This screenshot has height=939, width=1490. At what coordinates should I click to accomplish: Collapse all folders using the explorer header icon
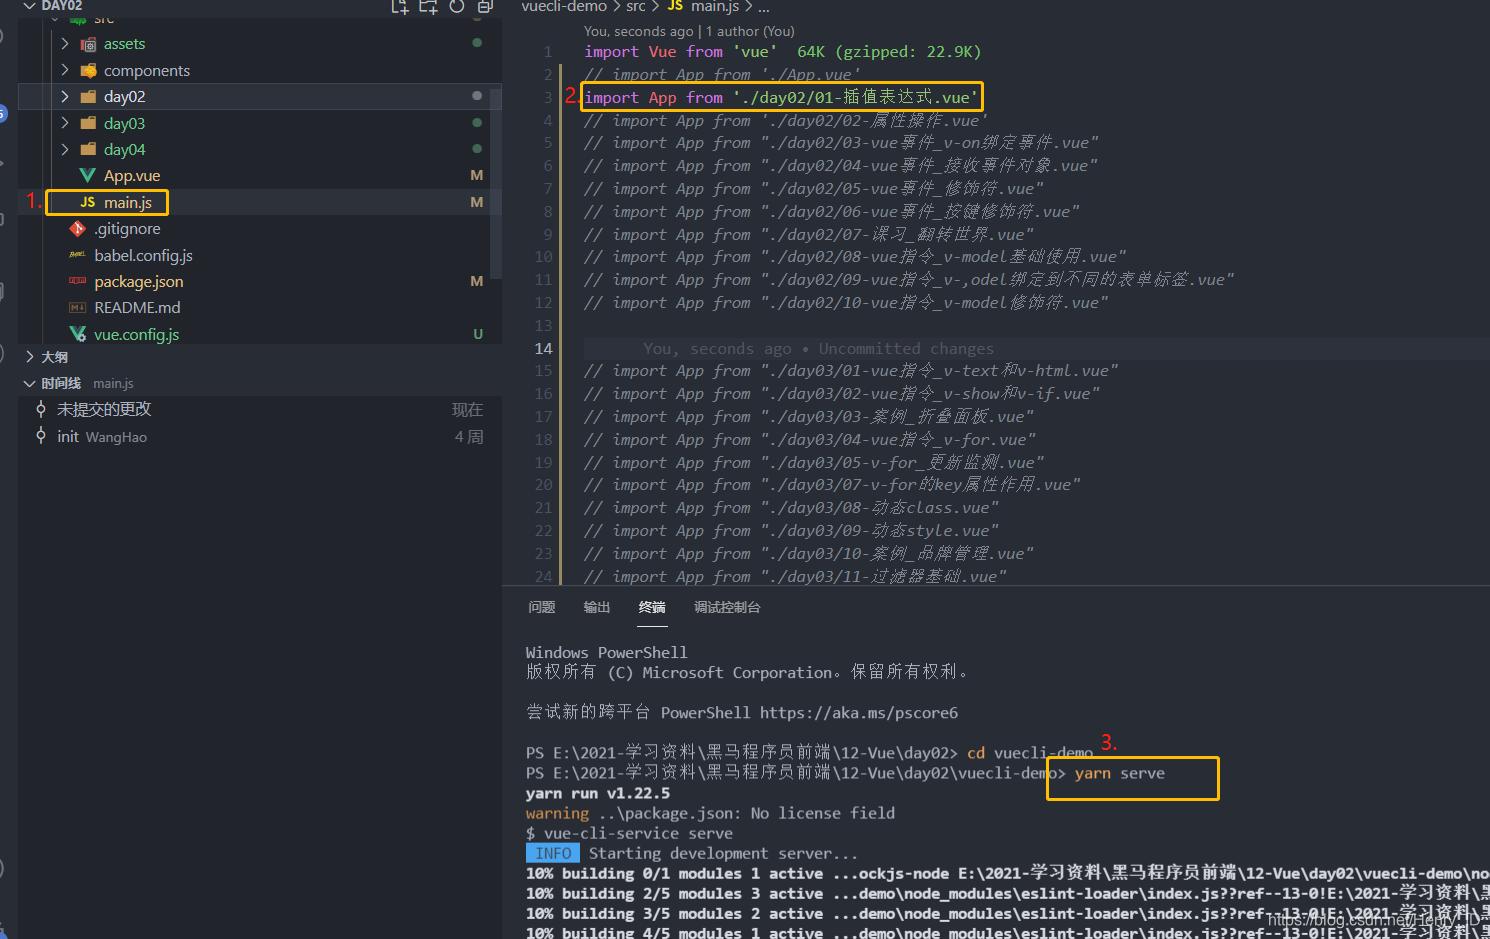click(x=485, y=6)
